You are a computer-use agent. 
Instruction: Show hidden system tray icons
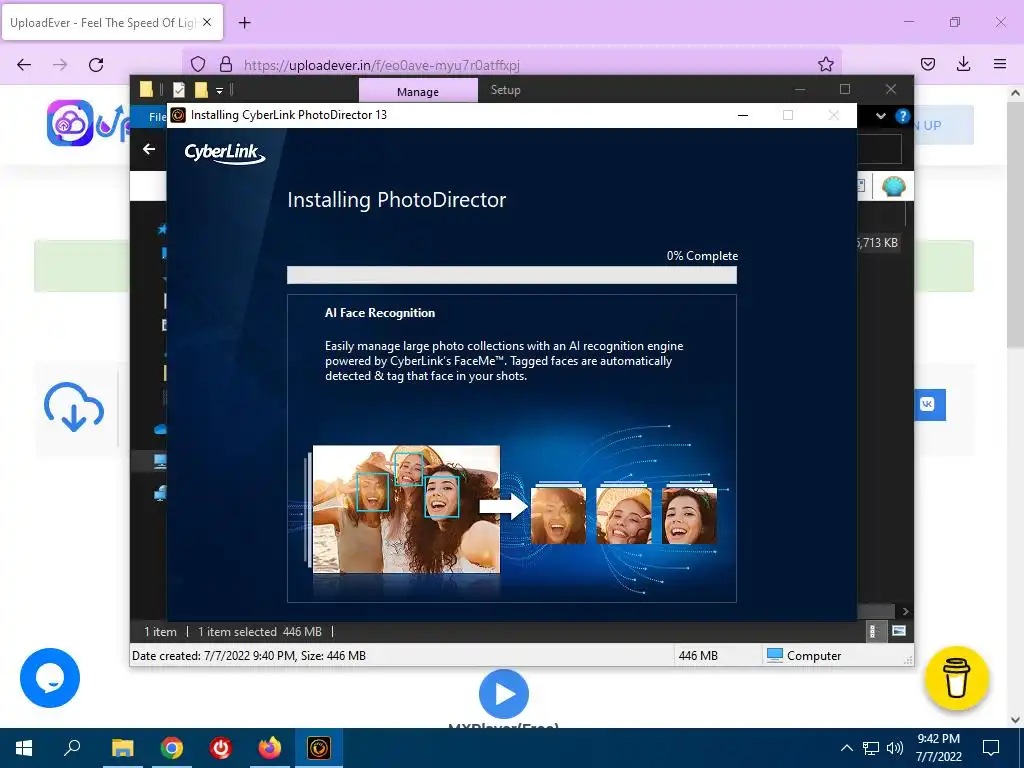(x=846, y=748)
